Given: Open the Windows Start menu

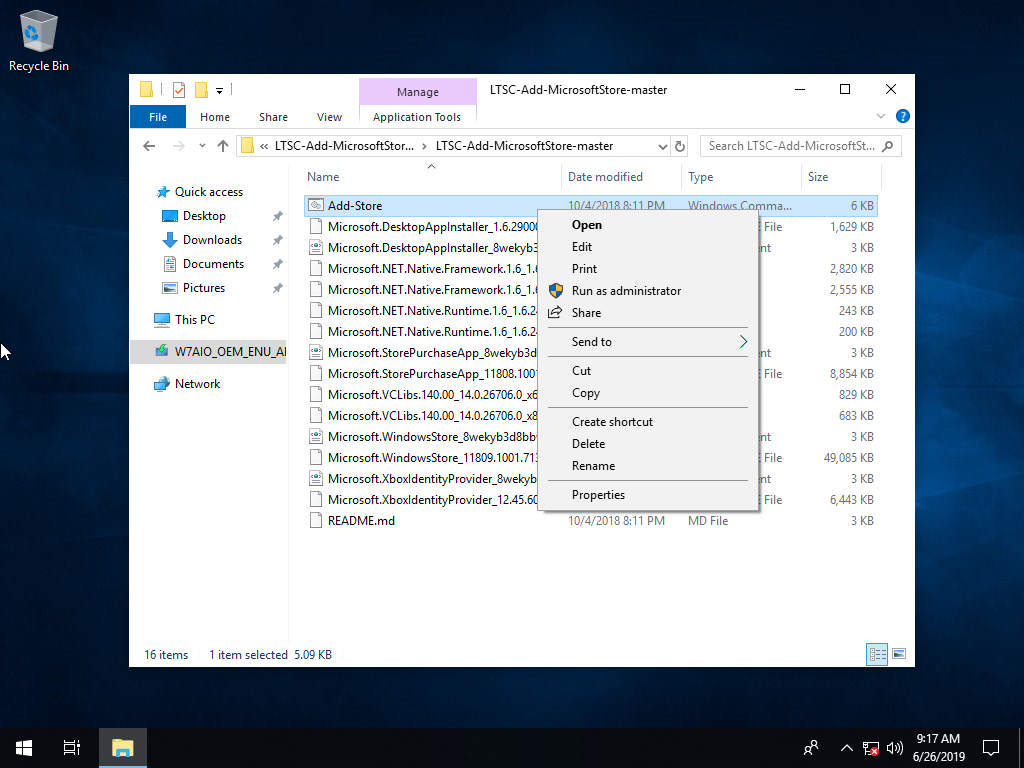Looking at the screenshot, I should coord(24,748).
